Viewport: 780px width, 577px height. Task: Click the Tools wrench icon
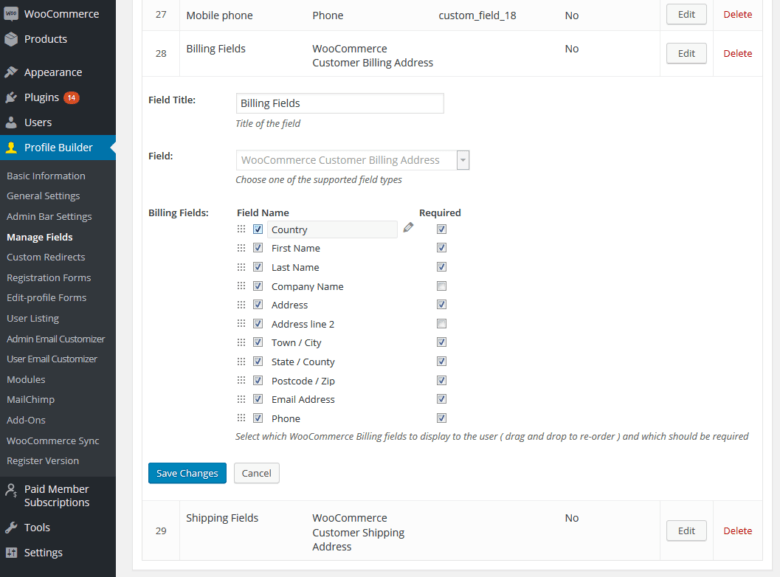[11, 527]
